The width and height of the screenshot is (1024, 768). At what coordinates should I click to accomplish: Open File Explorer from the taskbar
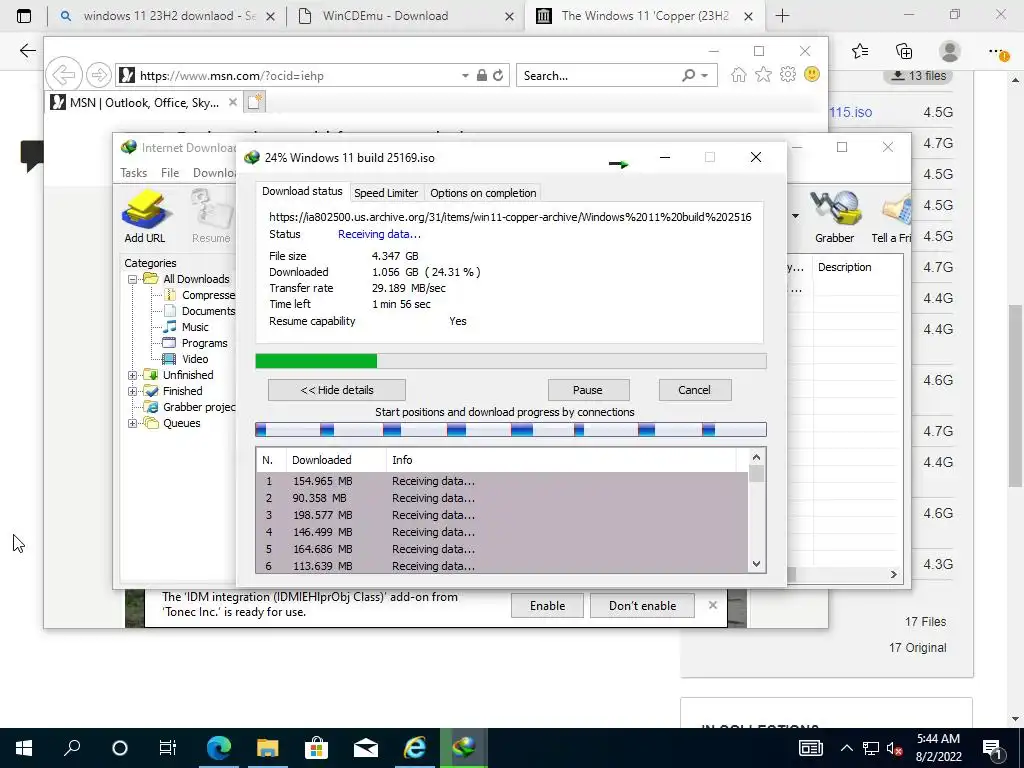point(267,748)
